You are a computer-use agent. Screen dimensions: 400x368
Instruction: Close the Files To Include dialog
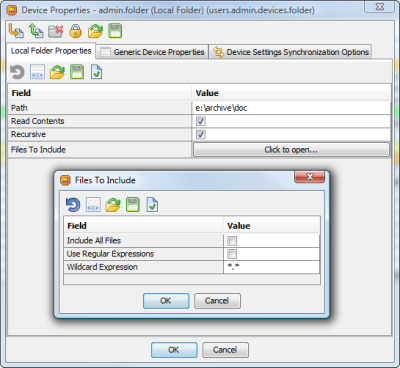tap(310, 177)
